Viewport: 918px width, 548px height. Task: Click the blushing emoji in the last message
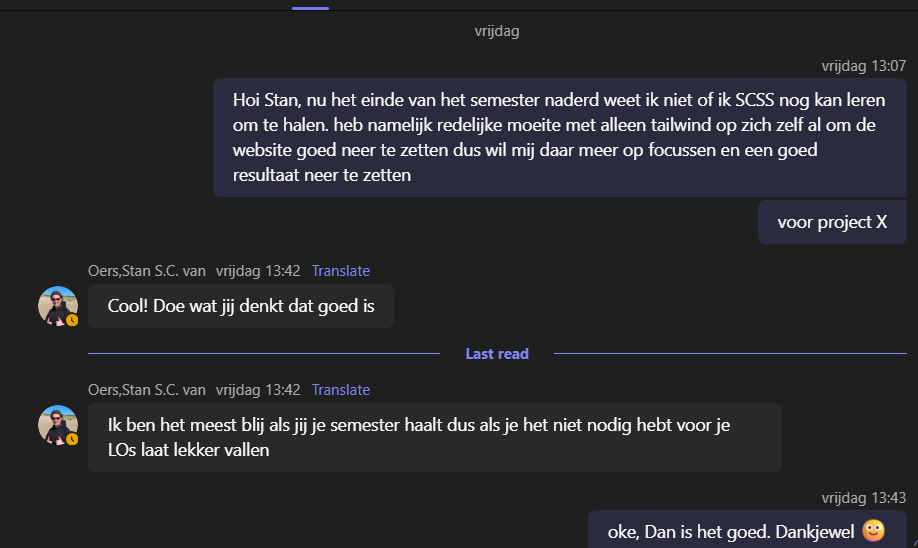873,530
